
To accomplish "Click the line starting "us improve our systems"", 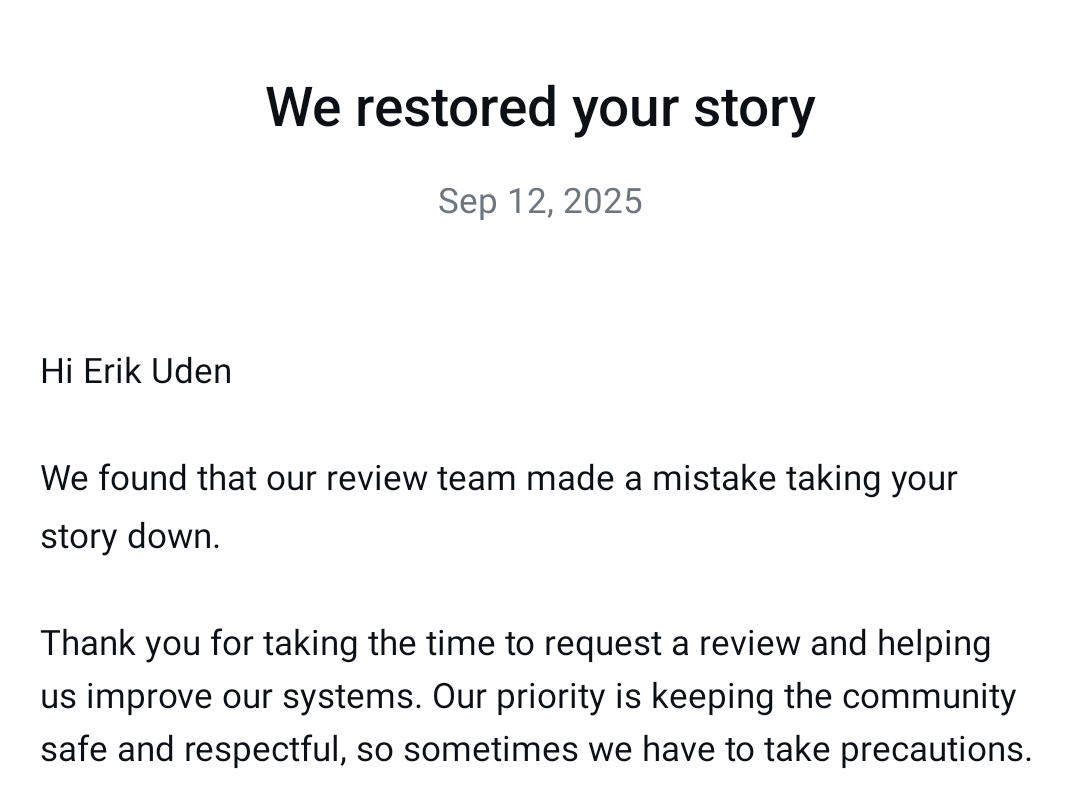I will click(x=528, y=697).
